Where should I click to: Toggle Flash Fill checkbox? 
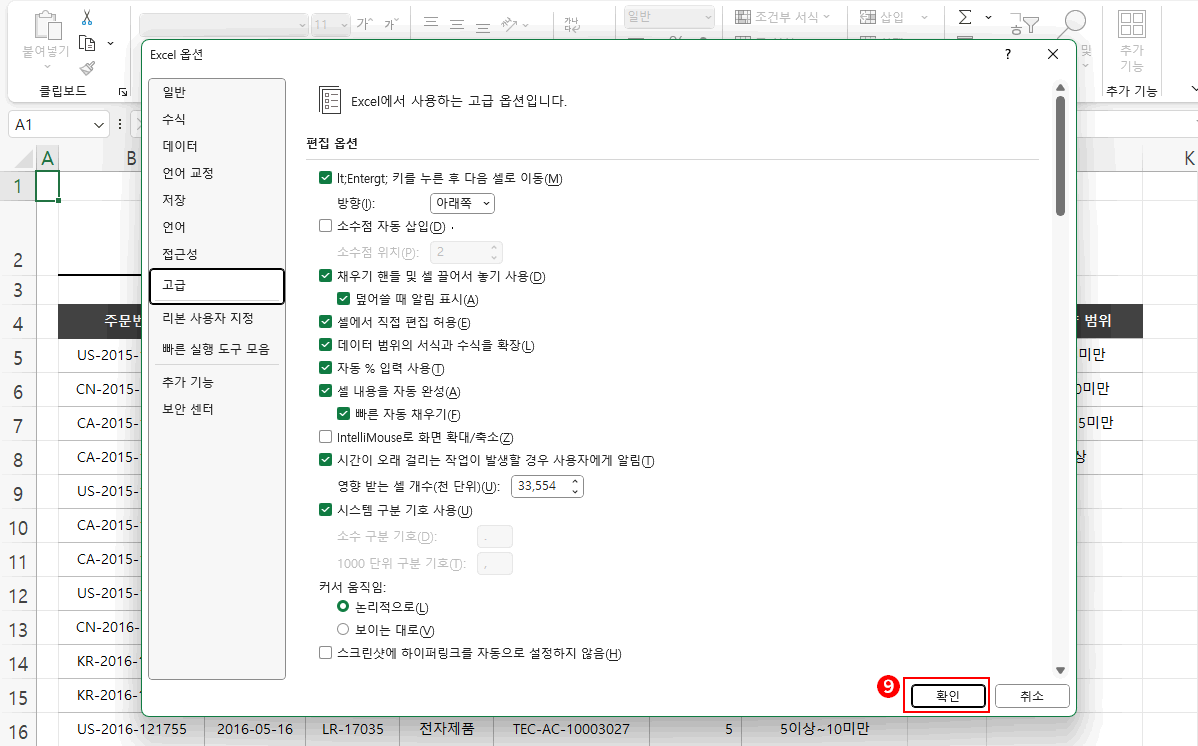(x=344, y=414)
